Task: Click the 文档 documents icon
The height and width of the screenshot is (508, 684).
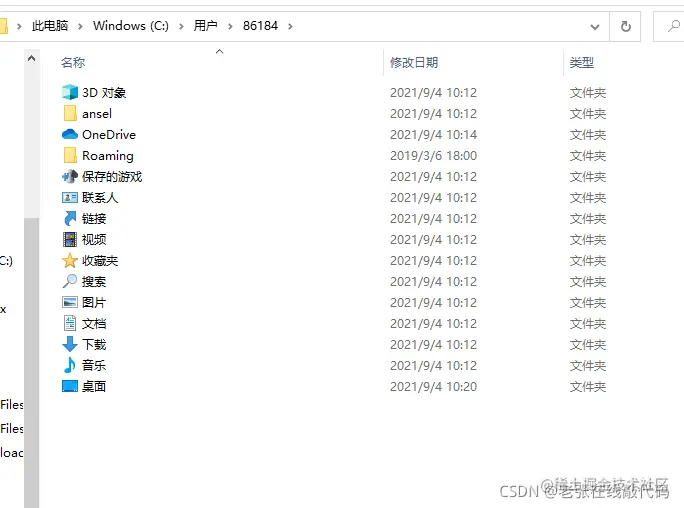Action: point(70,323)
